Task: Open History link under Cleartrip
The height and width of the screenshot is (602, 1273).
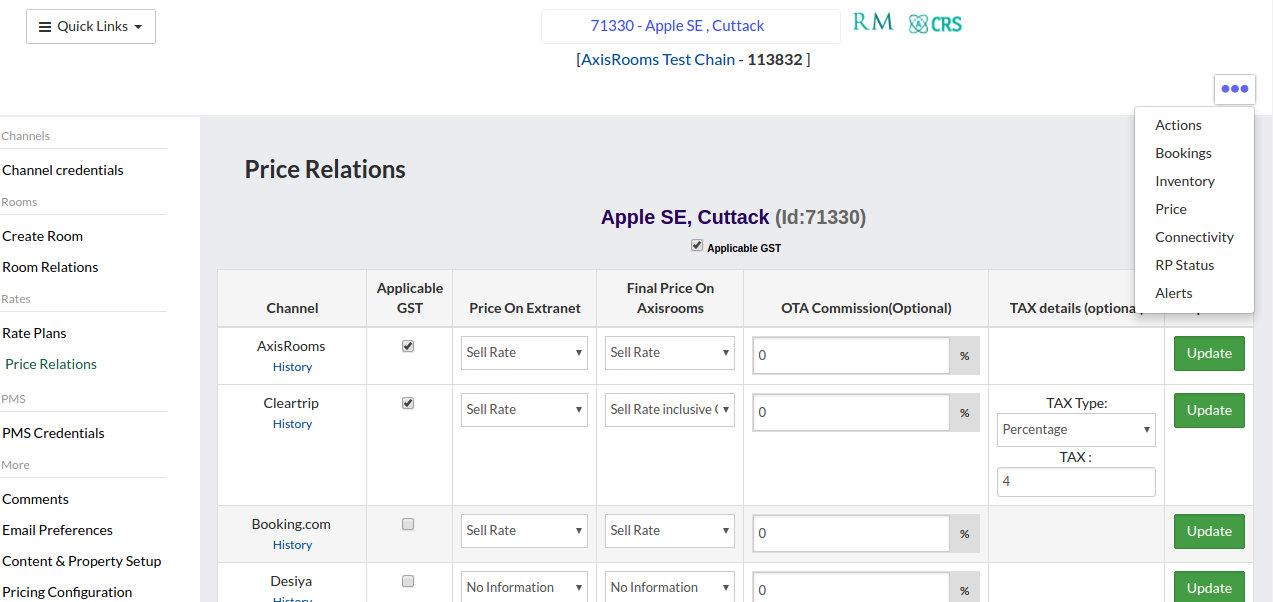Action: click(x=292, y=424)
